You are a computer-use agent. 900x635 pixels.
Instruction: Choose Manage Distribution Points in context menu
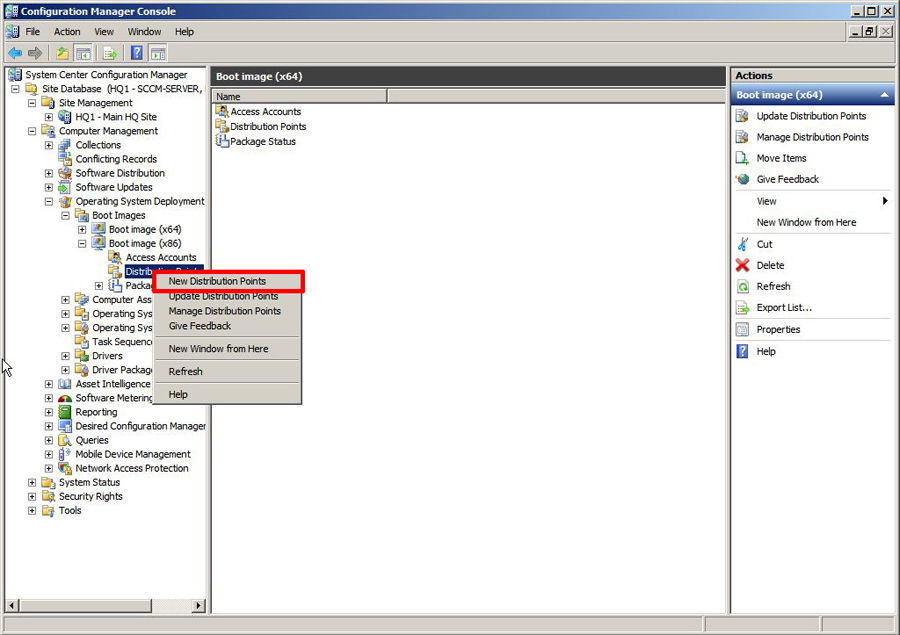pos(227,311)
